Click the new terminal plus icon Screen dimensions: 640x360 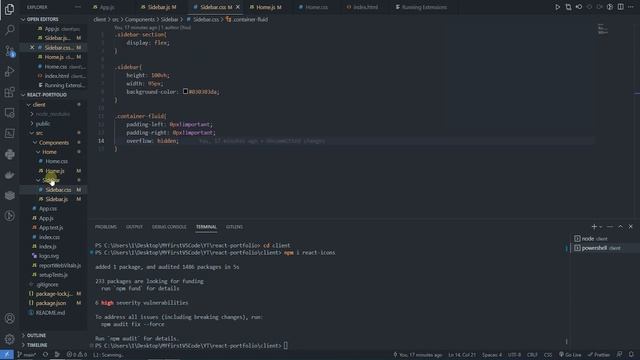[x=594, y=227]
